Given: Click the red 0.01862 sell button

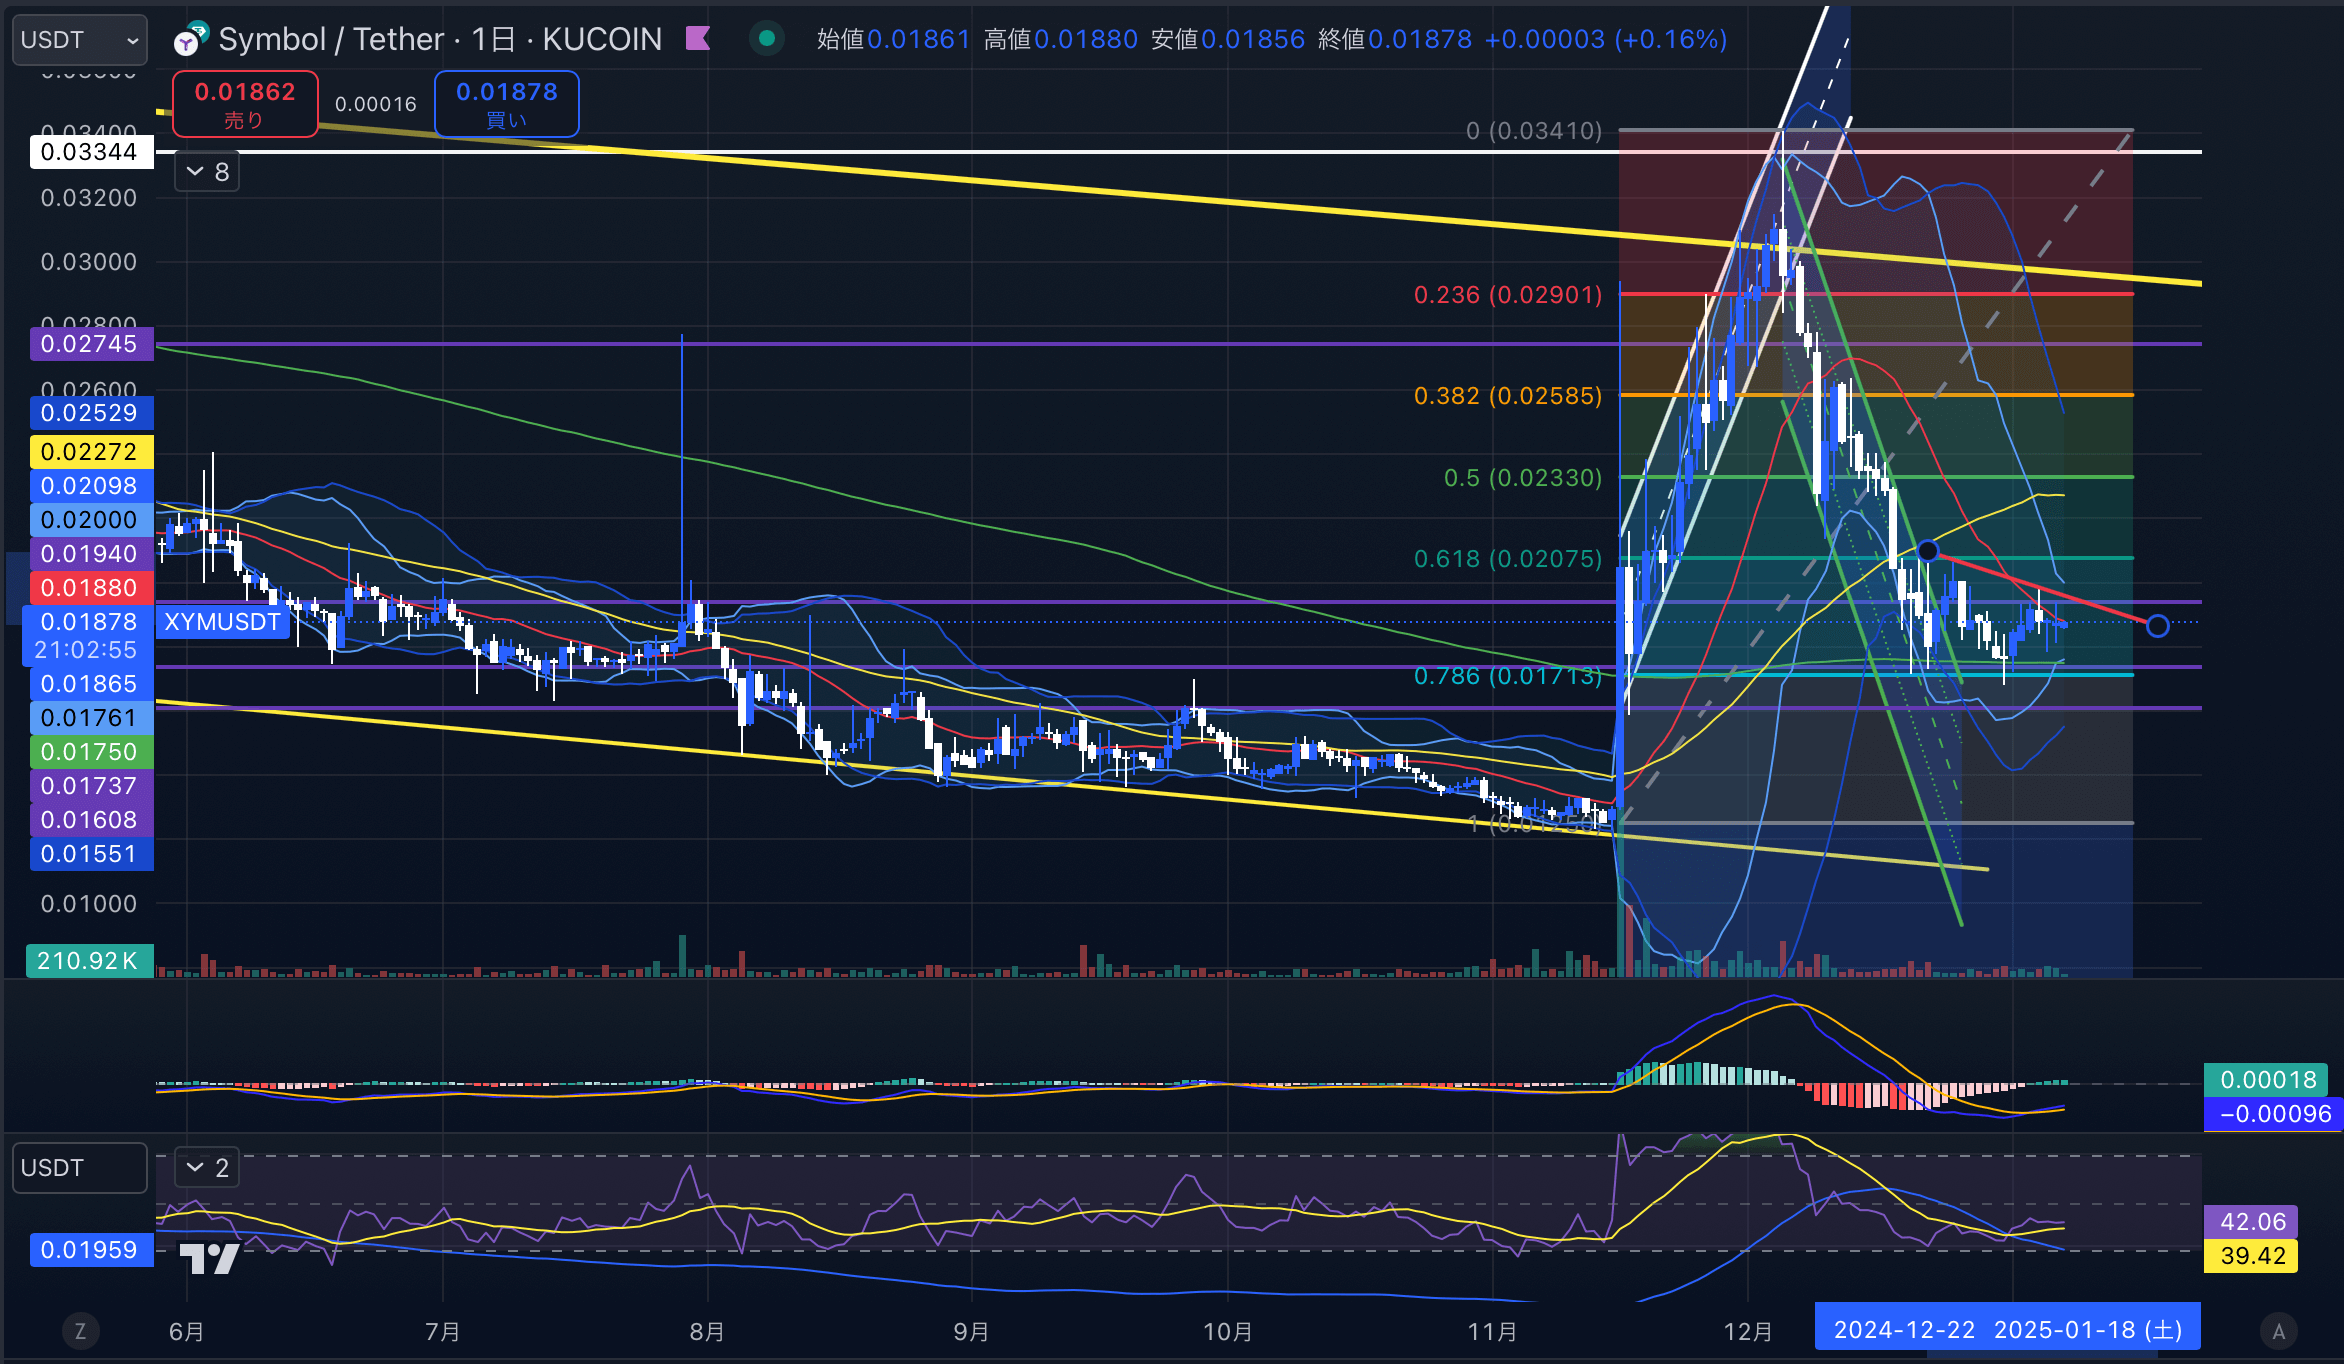Looking at the screenshot, I should click(x=245, y=104).
